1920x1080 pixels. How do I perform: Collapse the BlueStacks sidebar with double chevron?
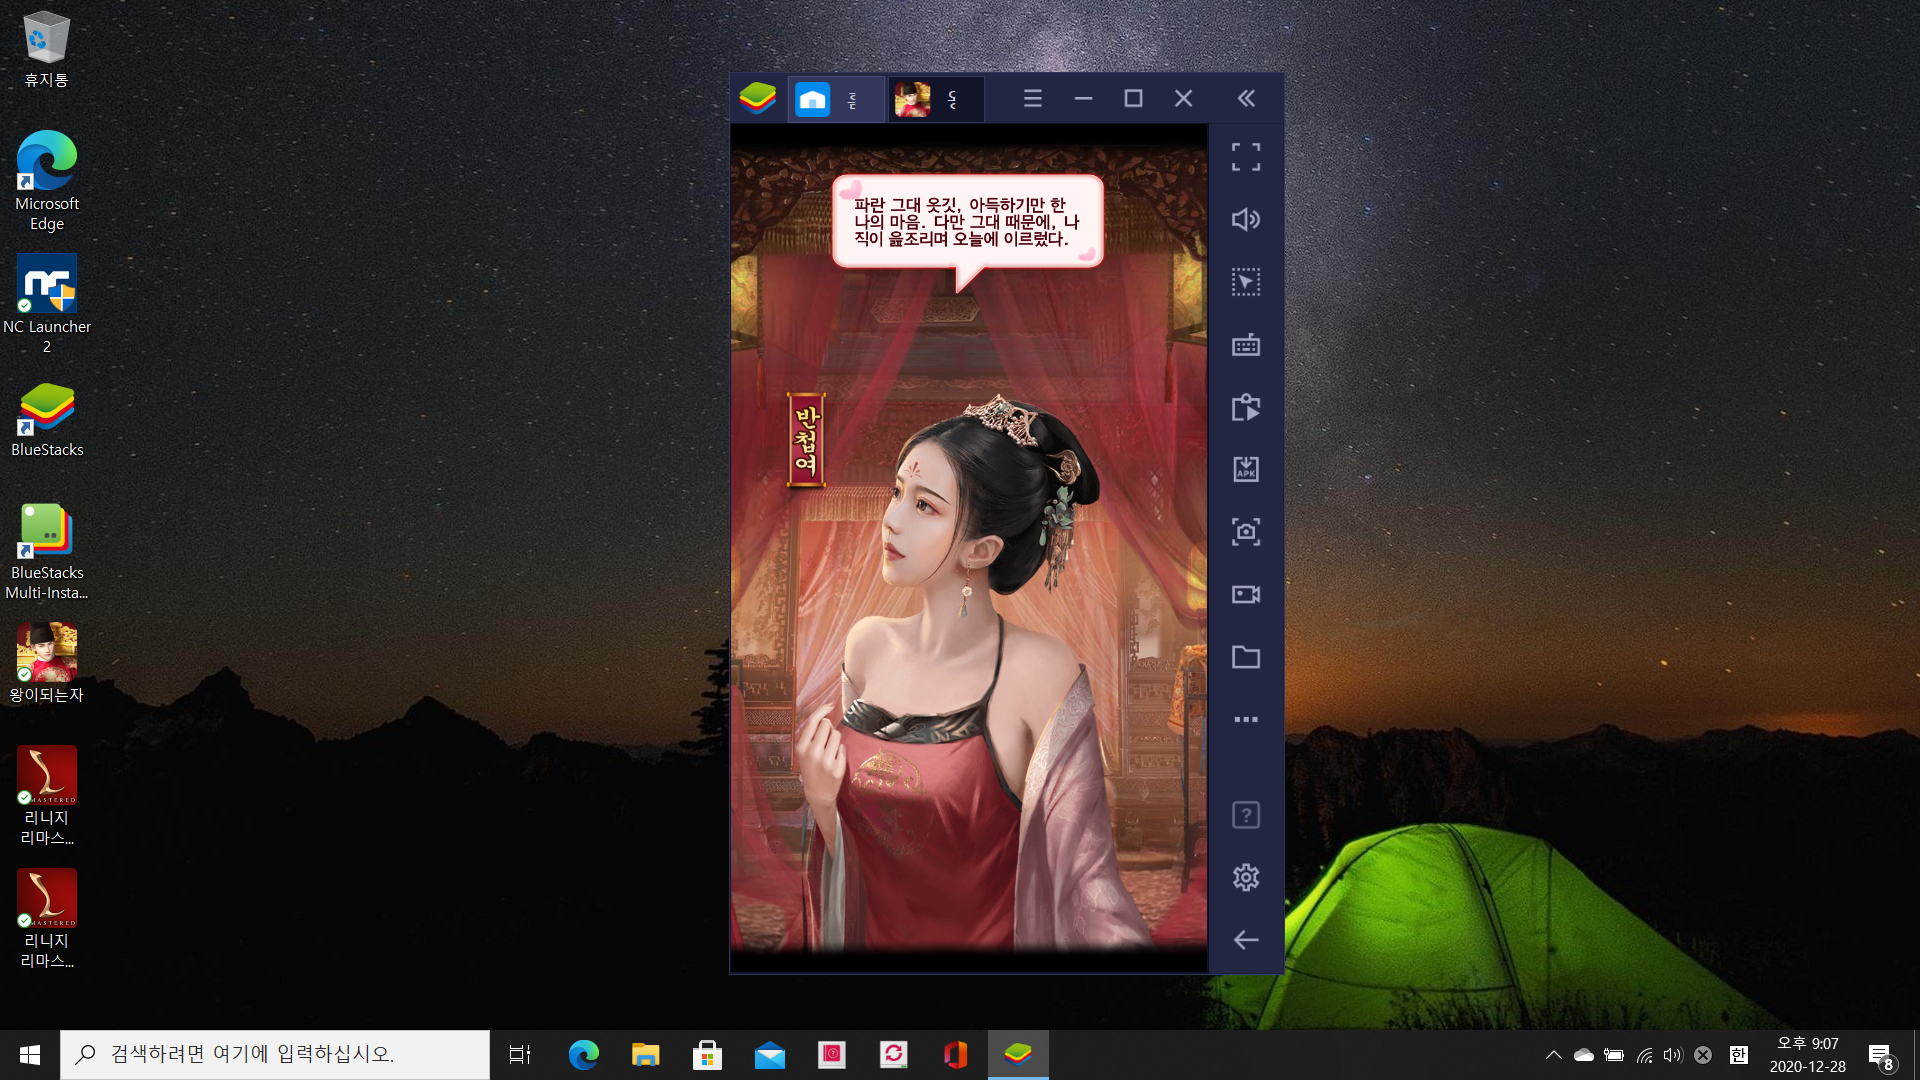pos(1245,98)
